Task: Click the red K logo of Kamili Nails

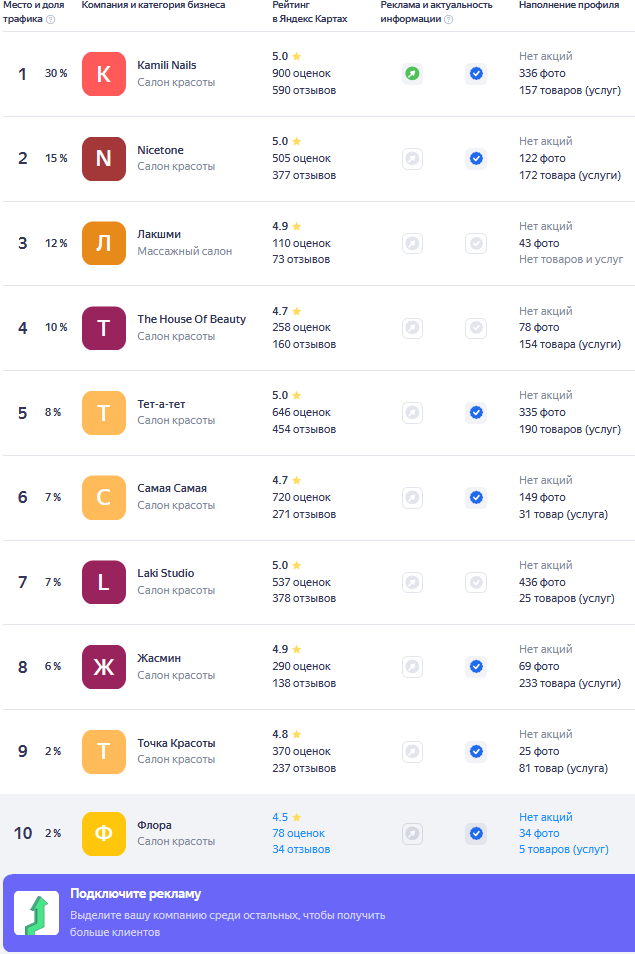Action: pyautogui.click(x=104, y=74)
